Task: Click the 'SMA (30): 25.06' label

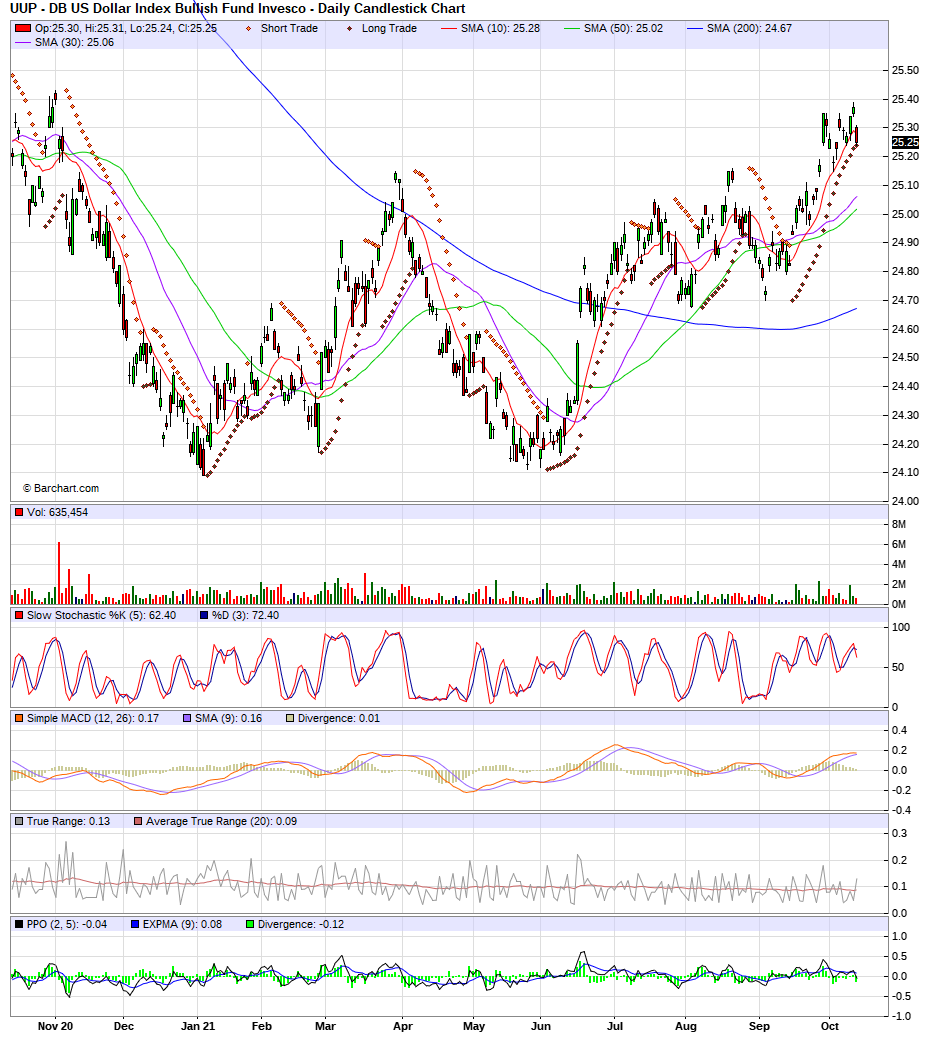Action: (x=74, y=42)
